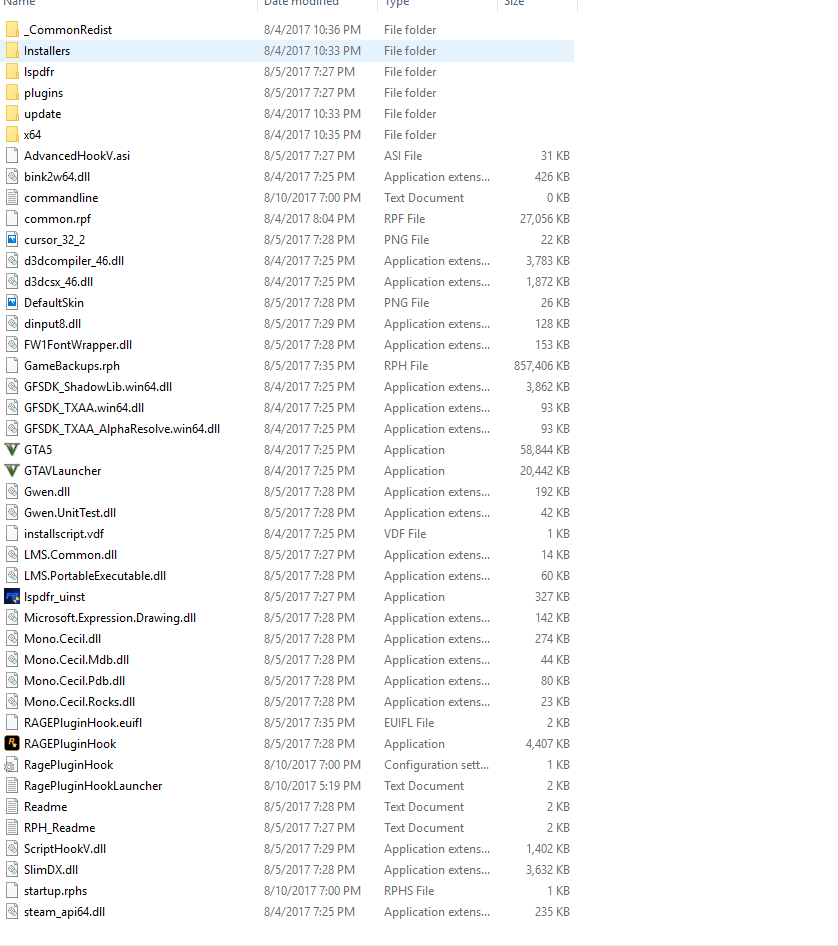
Task: Click the GTAVLauncher application icon
Action: 11,471
